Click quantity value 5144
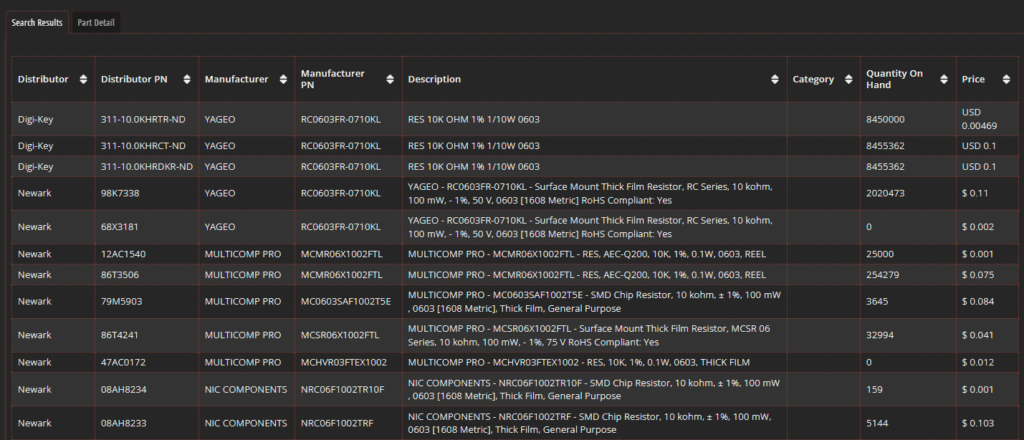This screenshot has height=440, width=1024. pos(877,423)
